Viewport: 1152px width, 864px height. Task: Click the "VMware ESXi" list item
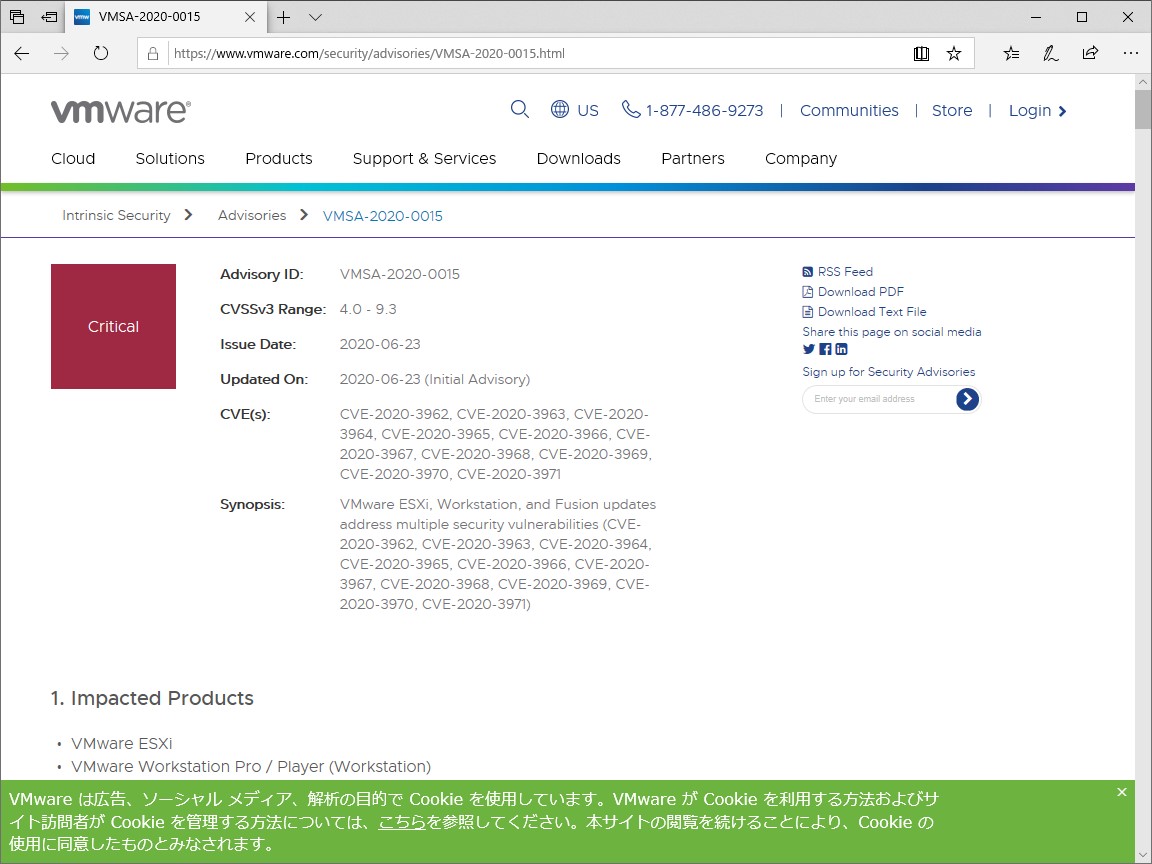click(x=122, y=744)
